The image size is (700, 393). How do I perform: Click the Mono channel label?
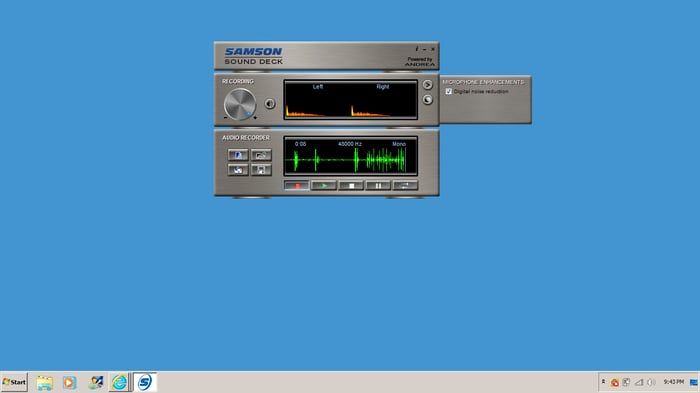[x=399, y=144]
